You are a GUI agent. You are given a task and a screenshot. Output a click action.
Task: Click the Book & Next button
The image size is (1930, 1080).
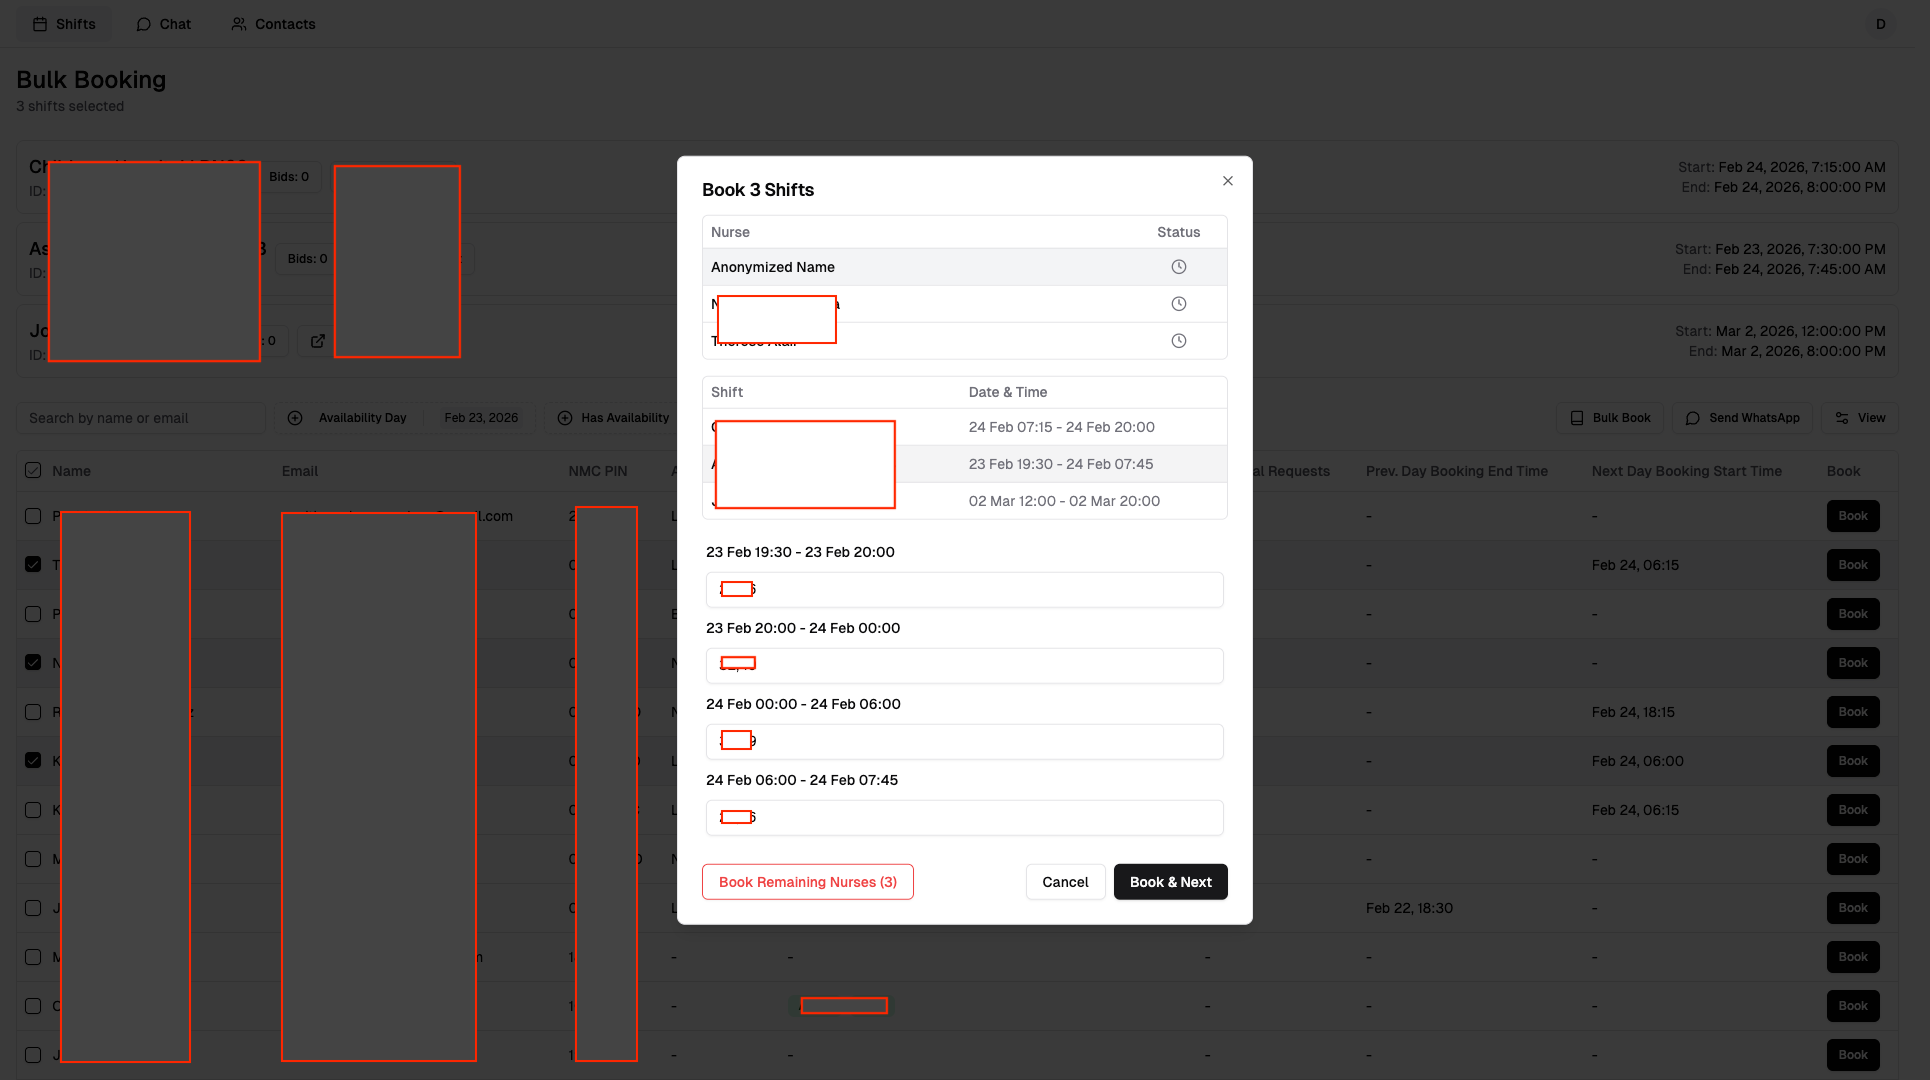(1170, 882)
